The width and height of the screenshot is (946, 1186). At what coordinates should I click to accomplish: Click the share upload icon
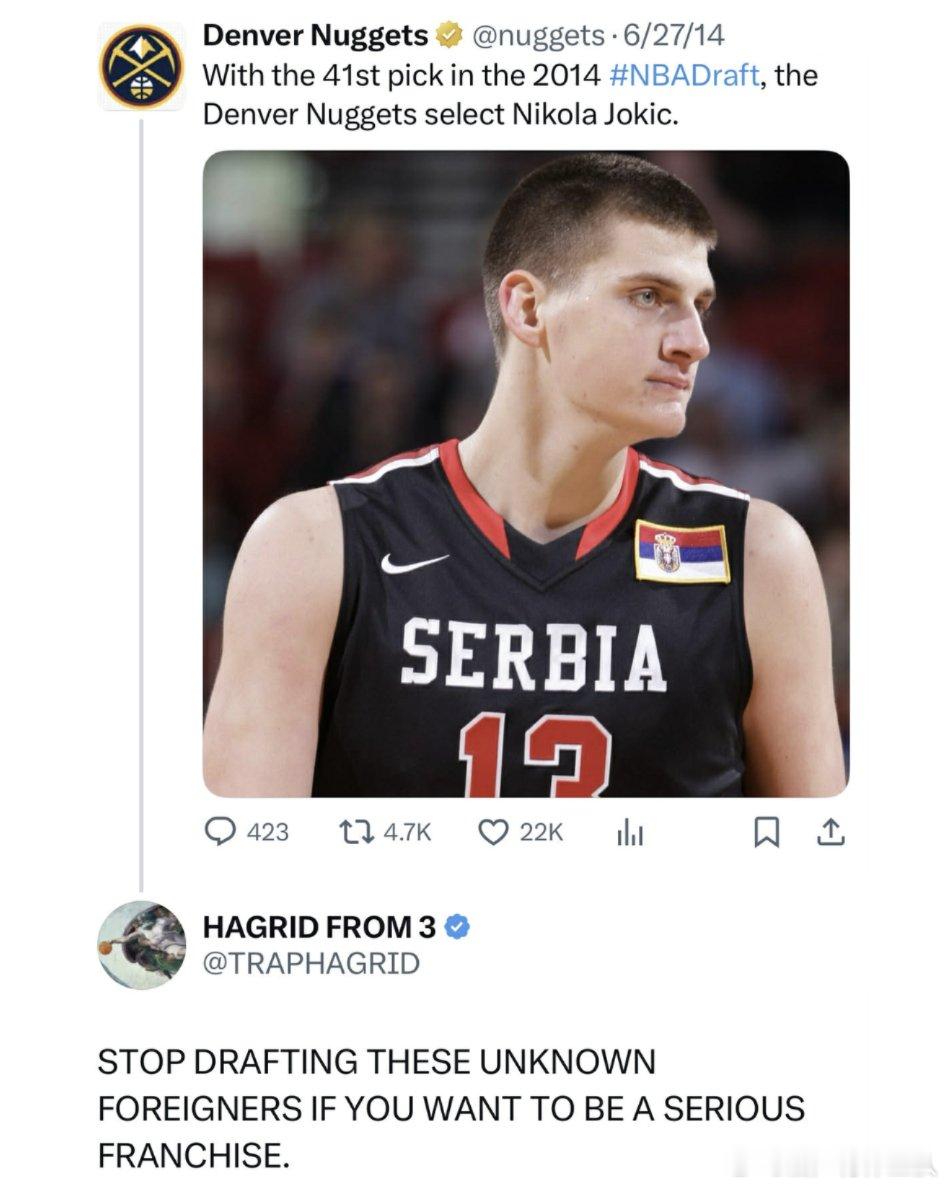pos(831,832)
